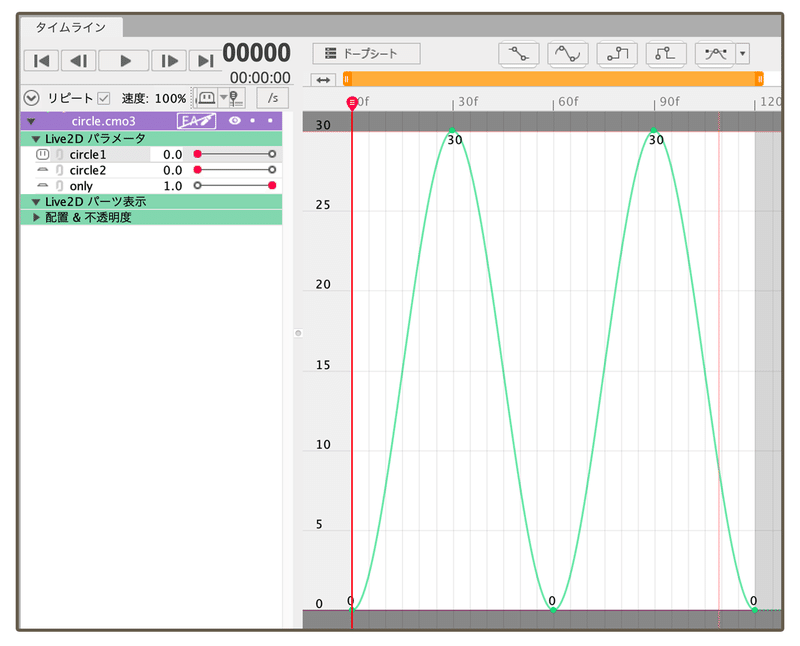Set stepped curve interpolation
The width and height of the screenshot is (800, 646).
pos(617,54)
